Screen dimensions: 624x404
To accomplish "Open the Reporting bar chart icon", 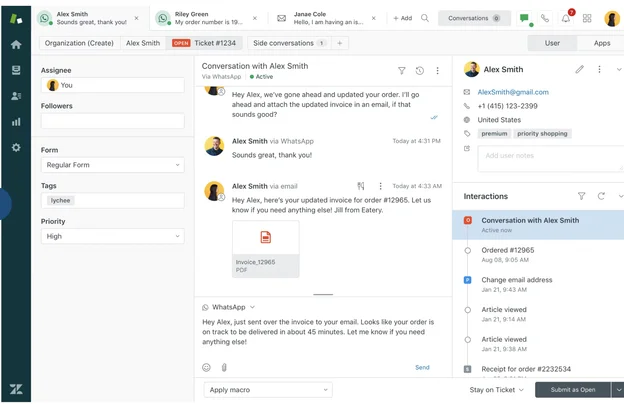I will [x=16, y=122].
